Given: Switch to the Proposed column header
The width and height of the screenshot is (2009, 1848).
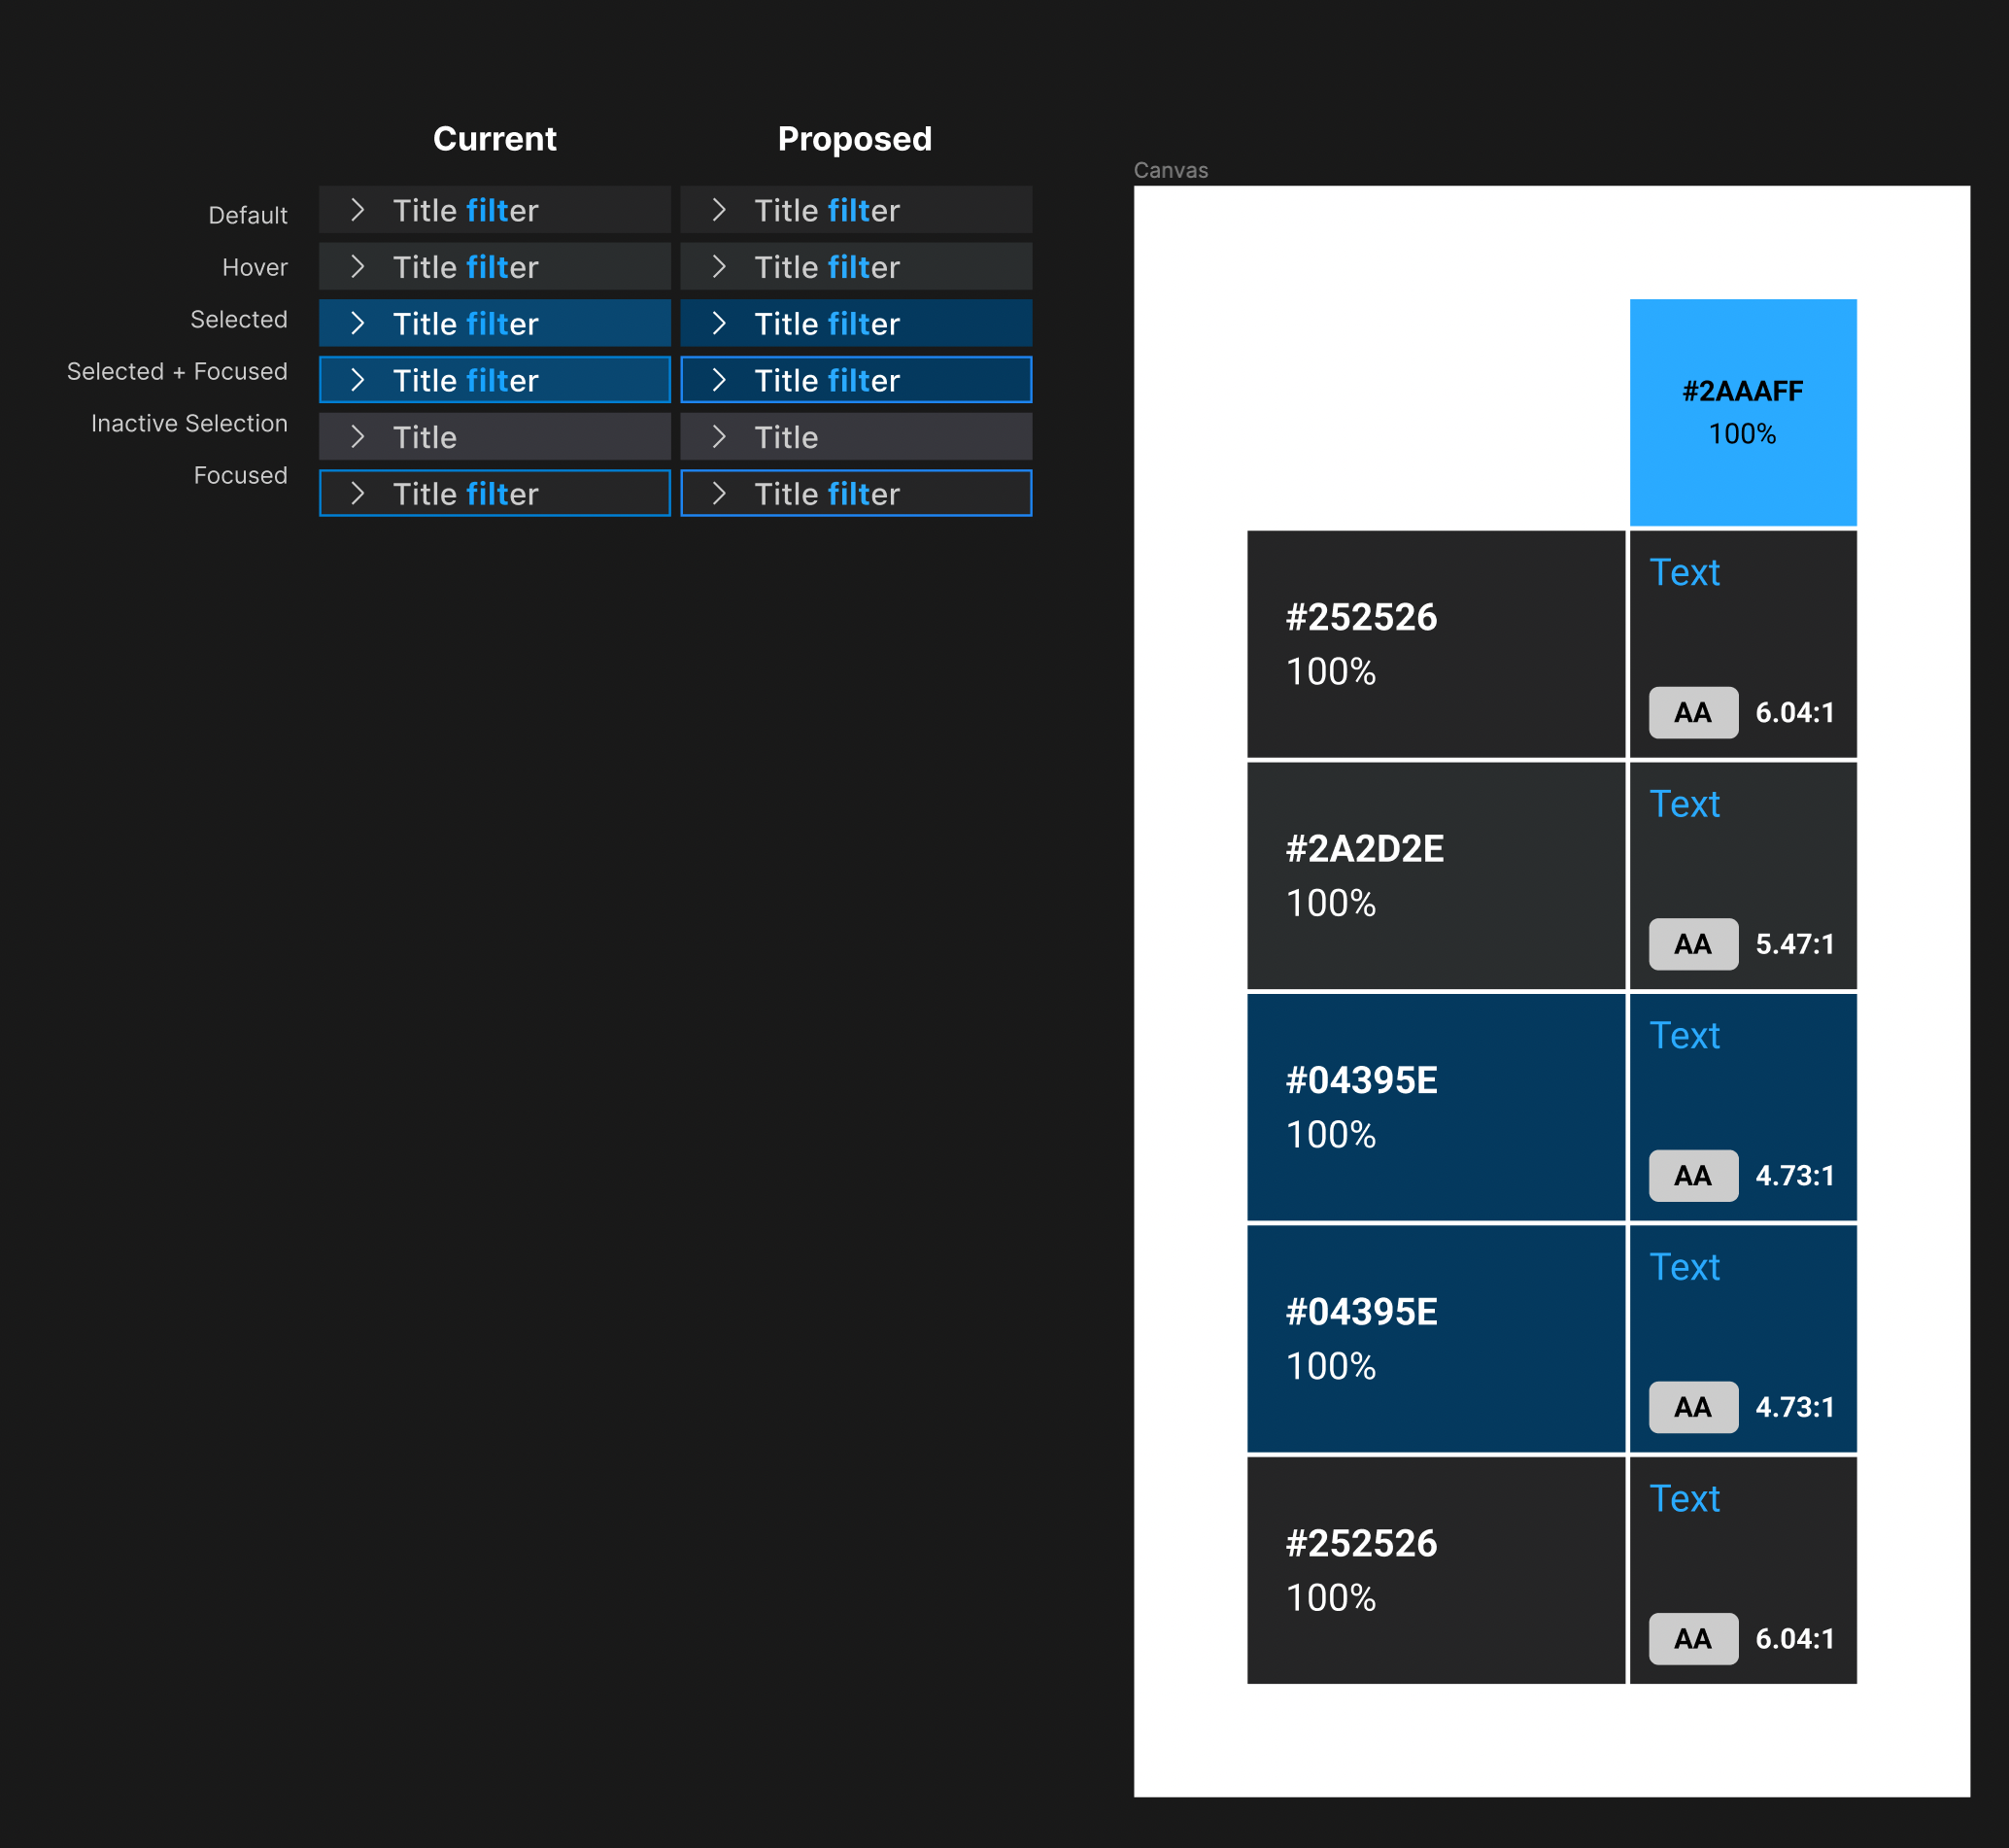Looking at the screenshot, I should [854, 138].
